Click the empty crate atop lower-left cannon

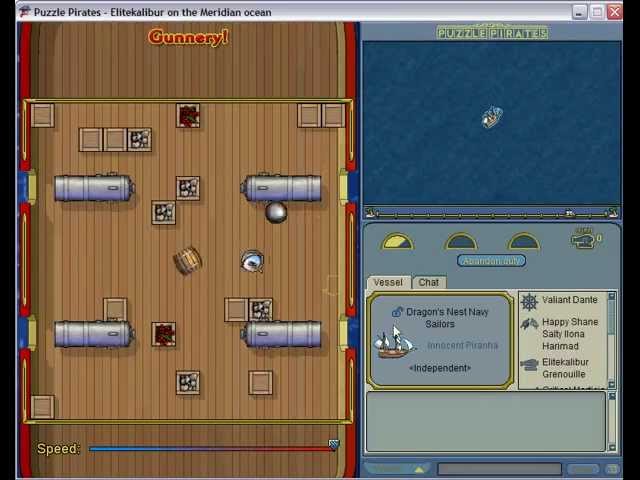[x=115, y=309]
